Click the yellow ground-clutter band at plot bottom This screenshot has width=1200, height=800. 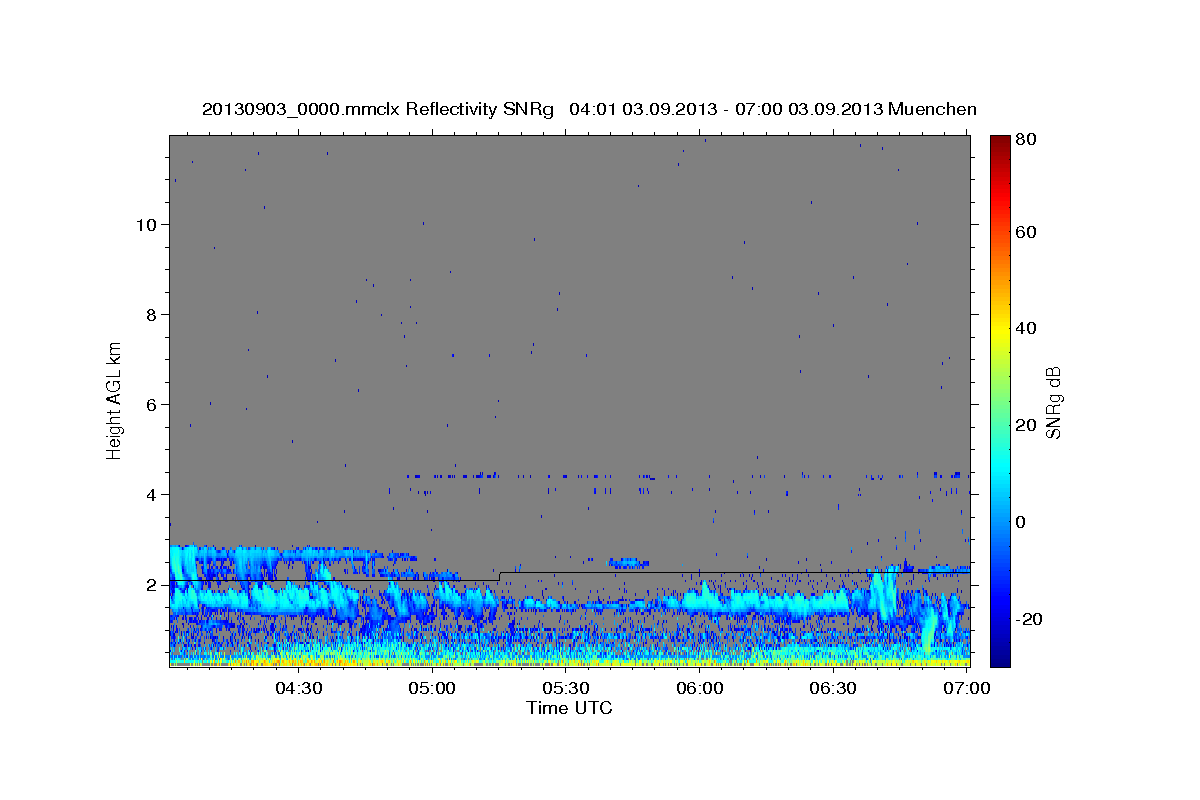click(x=569, y=661)
